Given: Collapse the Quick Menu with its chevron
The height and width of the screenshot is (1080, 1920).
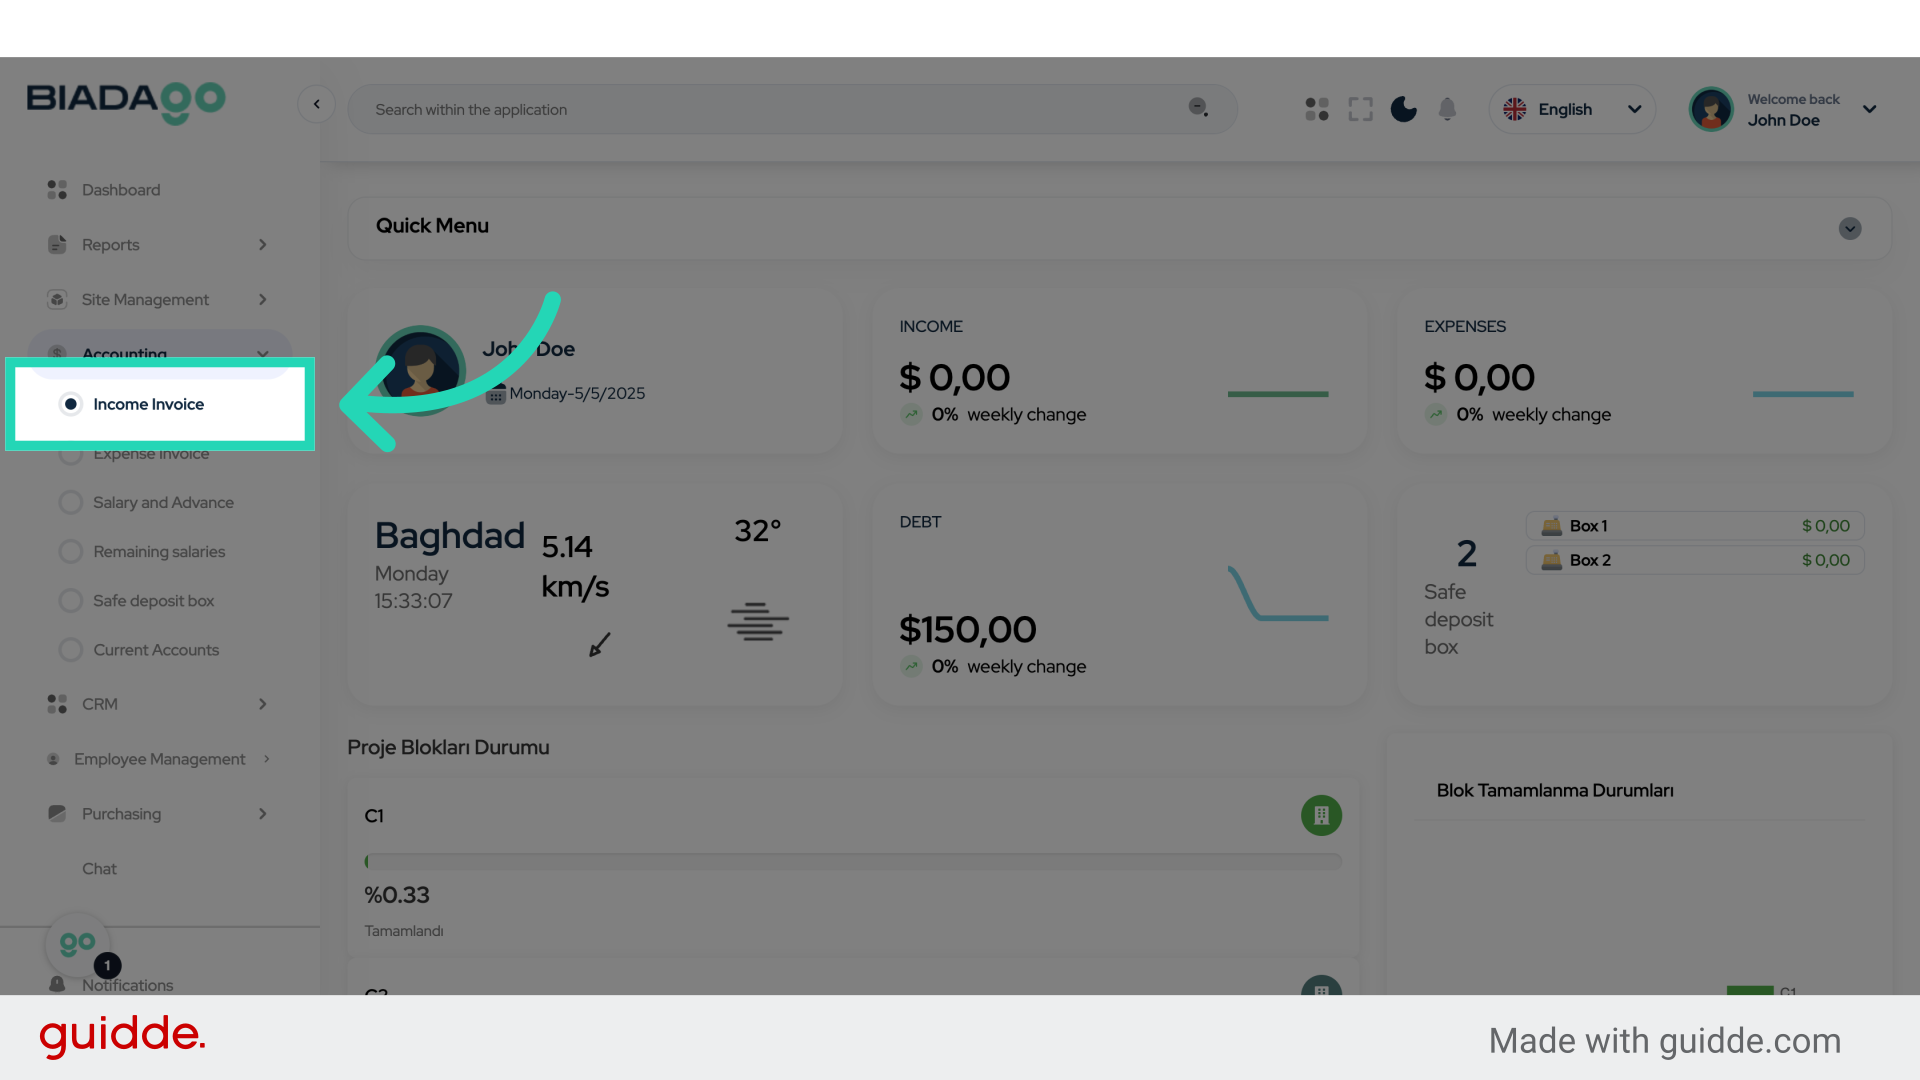Looking at the screenshot, I should click(x=1849, y=229).
